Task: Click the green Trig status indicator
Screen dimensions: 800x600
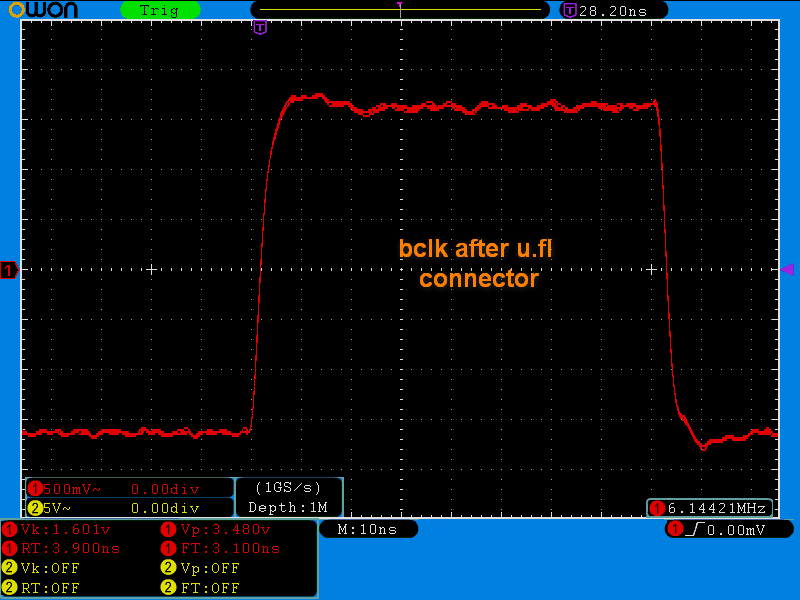Action: tap(160, 10)
